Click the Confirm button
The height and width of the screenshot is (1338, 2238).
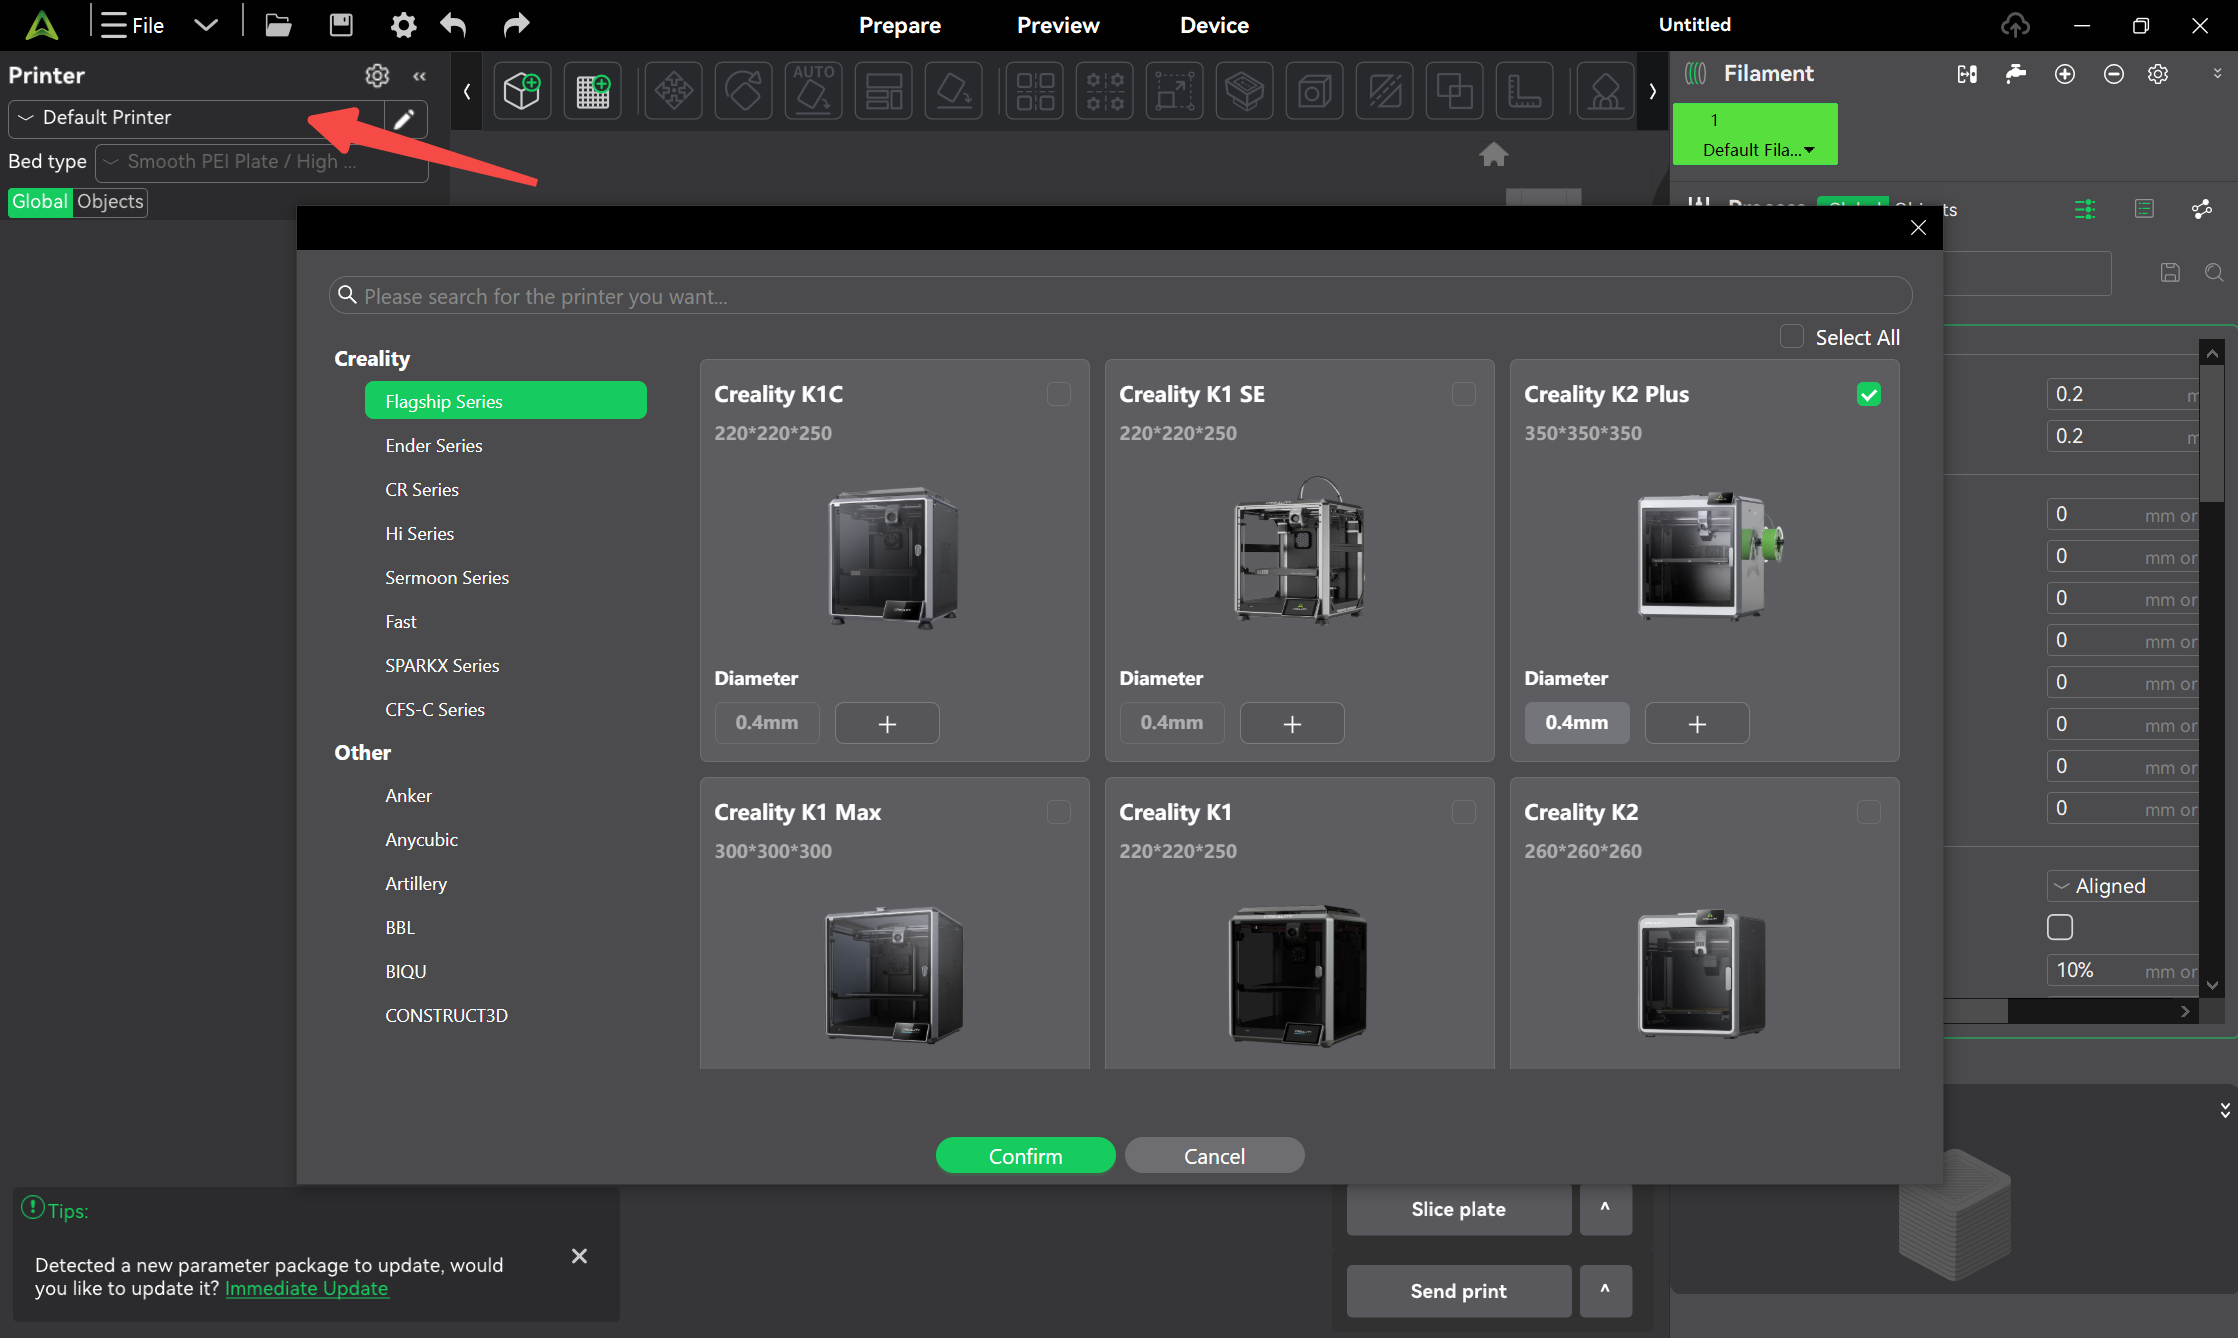(x=1025, y=1156)
